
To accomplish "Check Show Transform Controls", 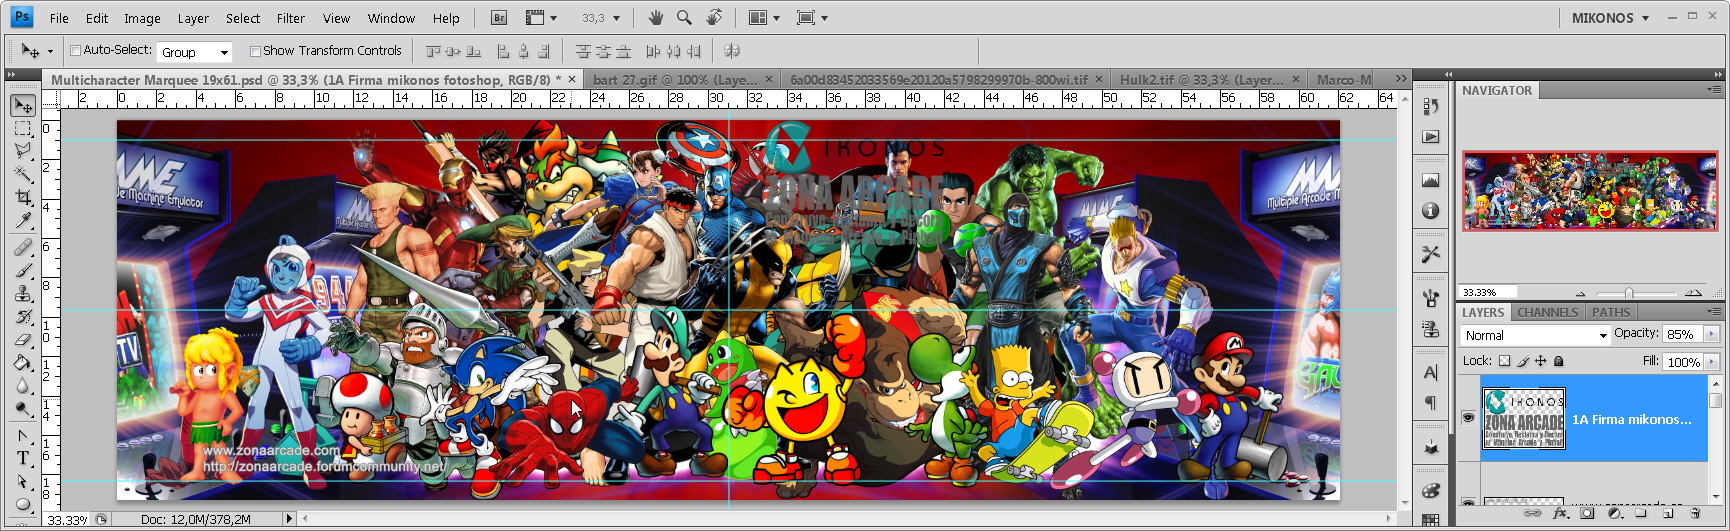I will [x=255, y=51].
